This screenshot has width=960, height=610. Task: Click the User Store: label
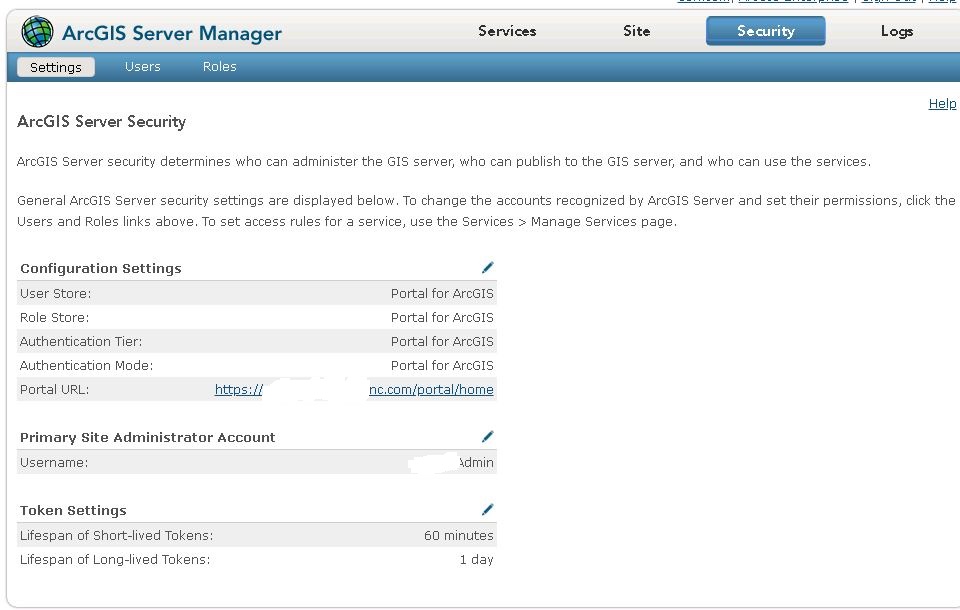point(56,293)
